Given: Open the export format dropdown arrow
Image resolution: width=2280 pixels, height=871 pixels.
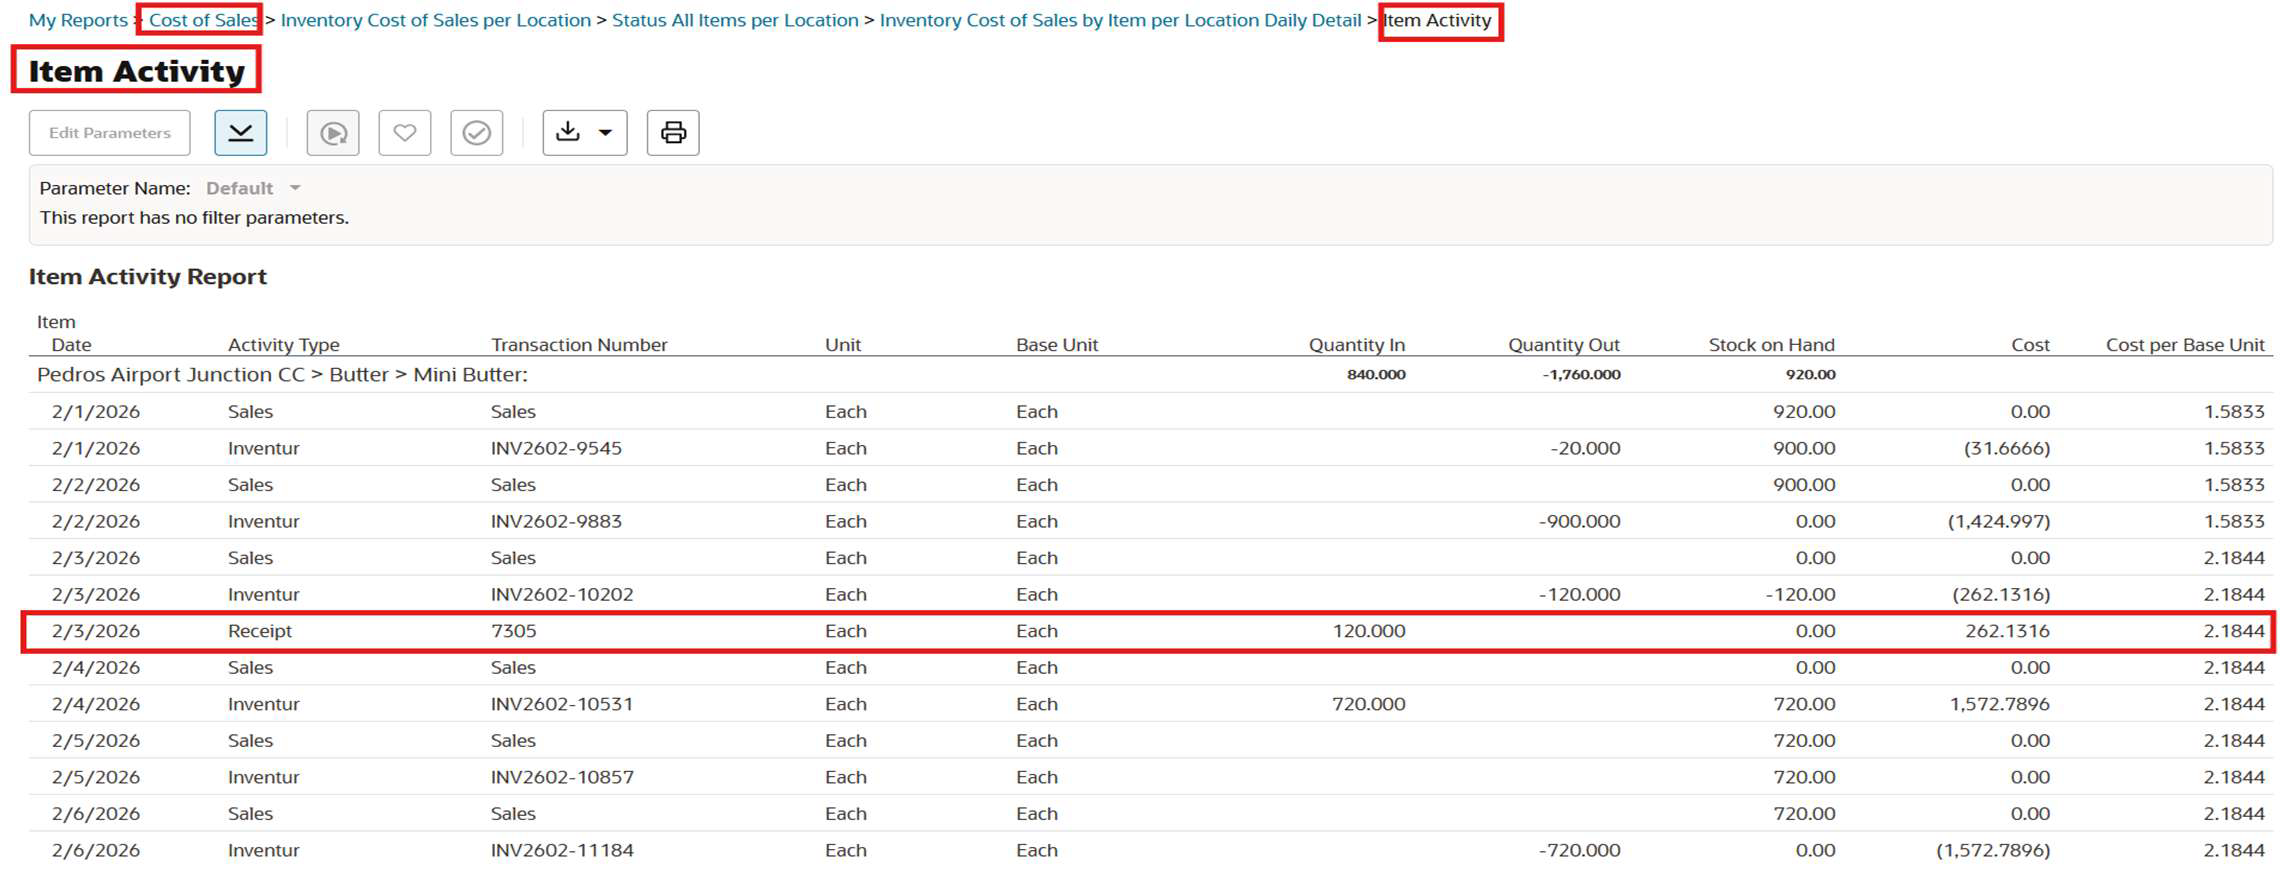Looking at the screenshot, I should coord(605,133).
